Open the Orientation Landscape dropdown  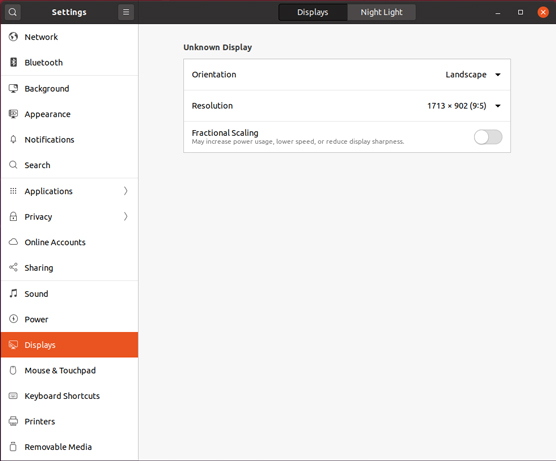[473, 75]
